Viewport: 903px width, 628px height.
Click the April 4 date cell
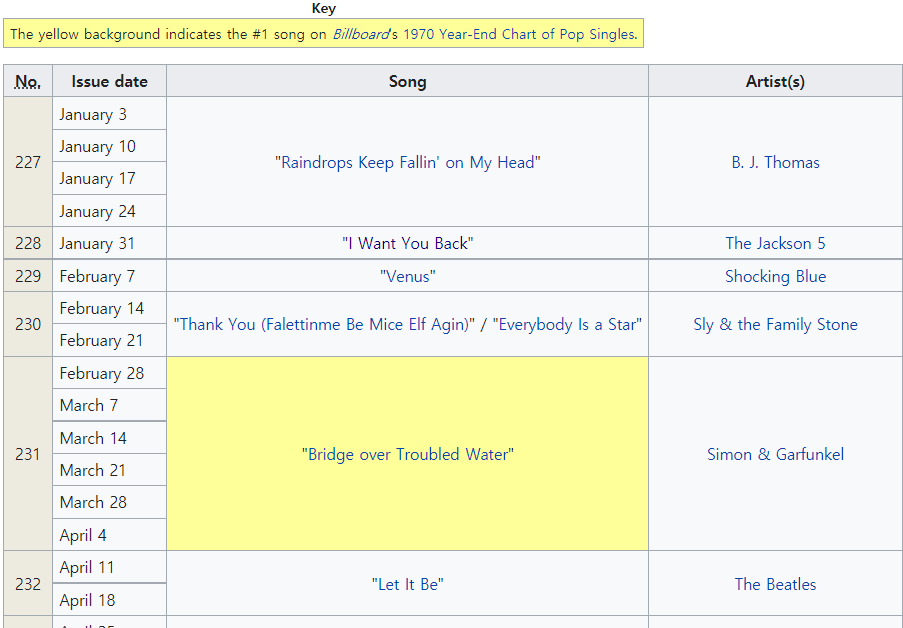pos(109,535)
